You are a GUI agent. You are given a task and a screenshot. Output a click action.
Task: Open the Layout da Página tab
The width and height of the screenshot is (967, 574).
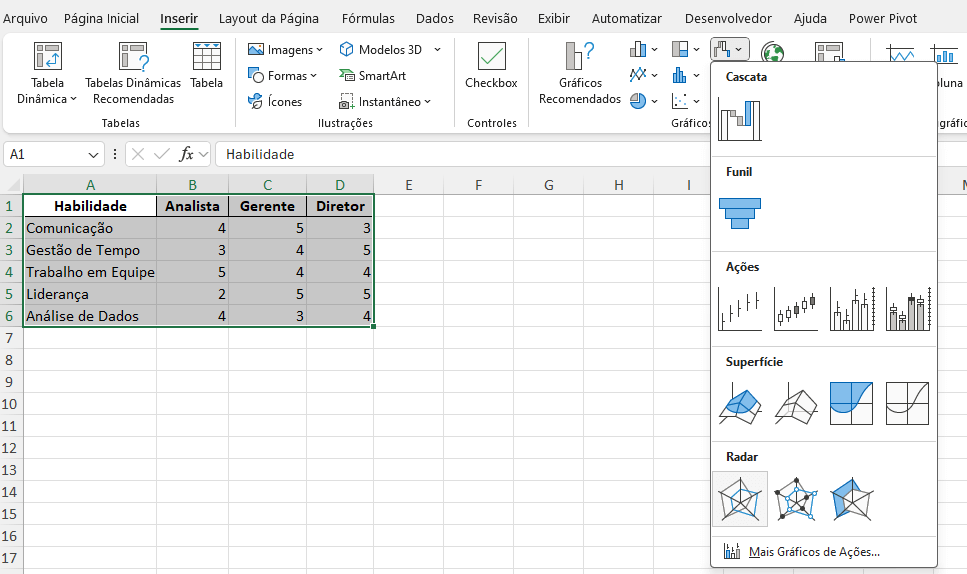point(269,18)
